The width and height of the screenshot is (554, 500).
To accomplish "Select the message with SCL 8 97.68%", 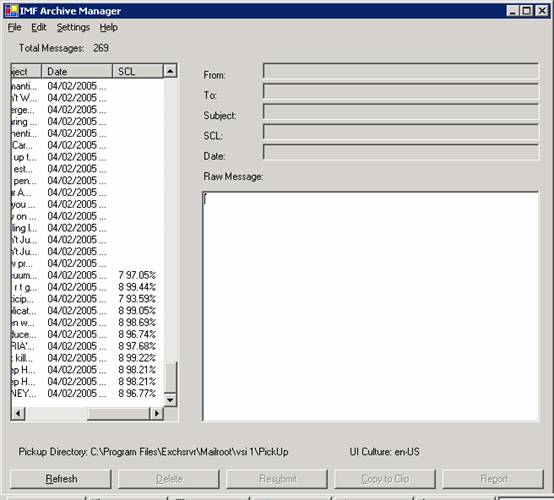I will tap(87, 346).
